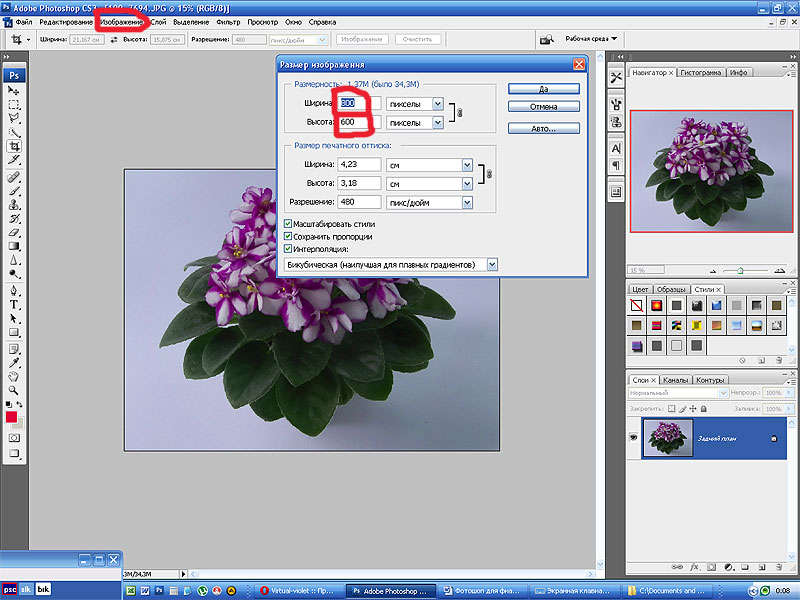Image resolution: width=800 pixels, height=600 pixels.
Task: Select the Rectangular Marquee tool
Action: point(15,104)
